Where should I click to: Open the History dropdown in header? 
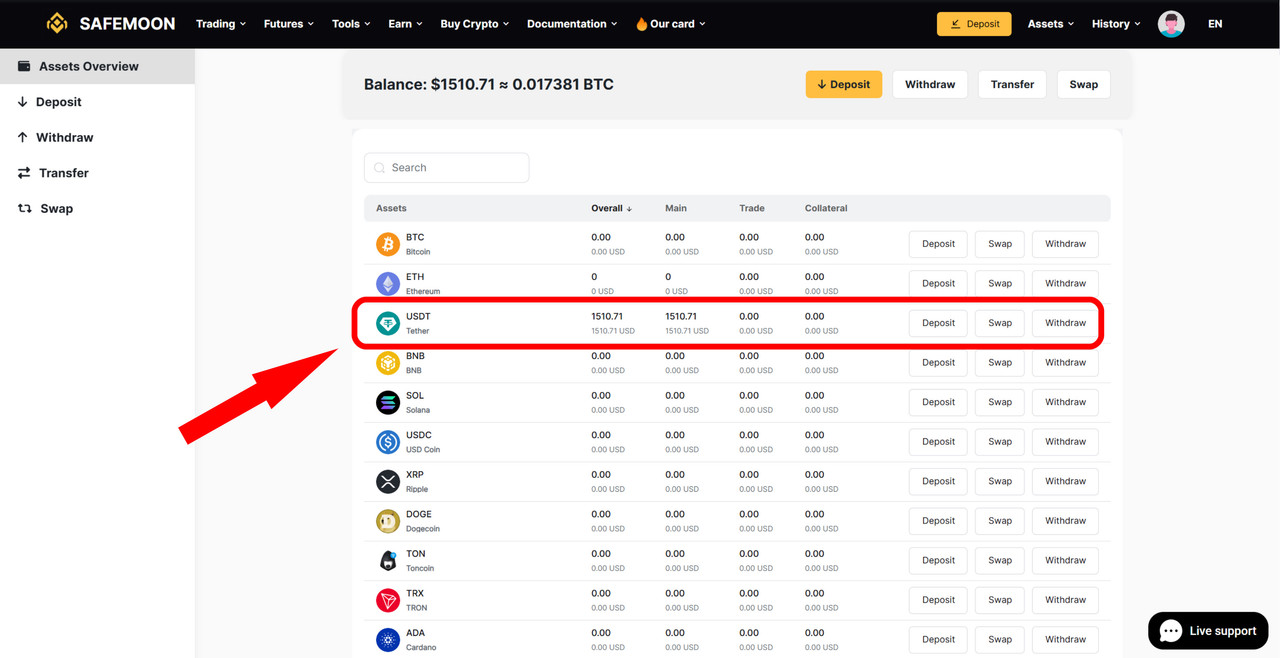click(x=1116, y=24)
